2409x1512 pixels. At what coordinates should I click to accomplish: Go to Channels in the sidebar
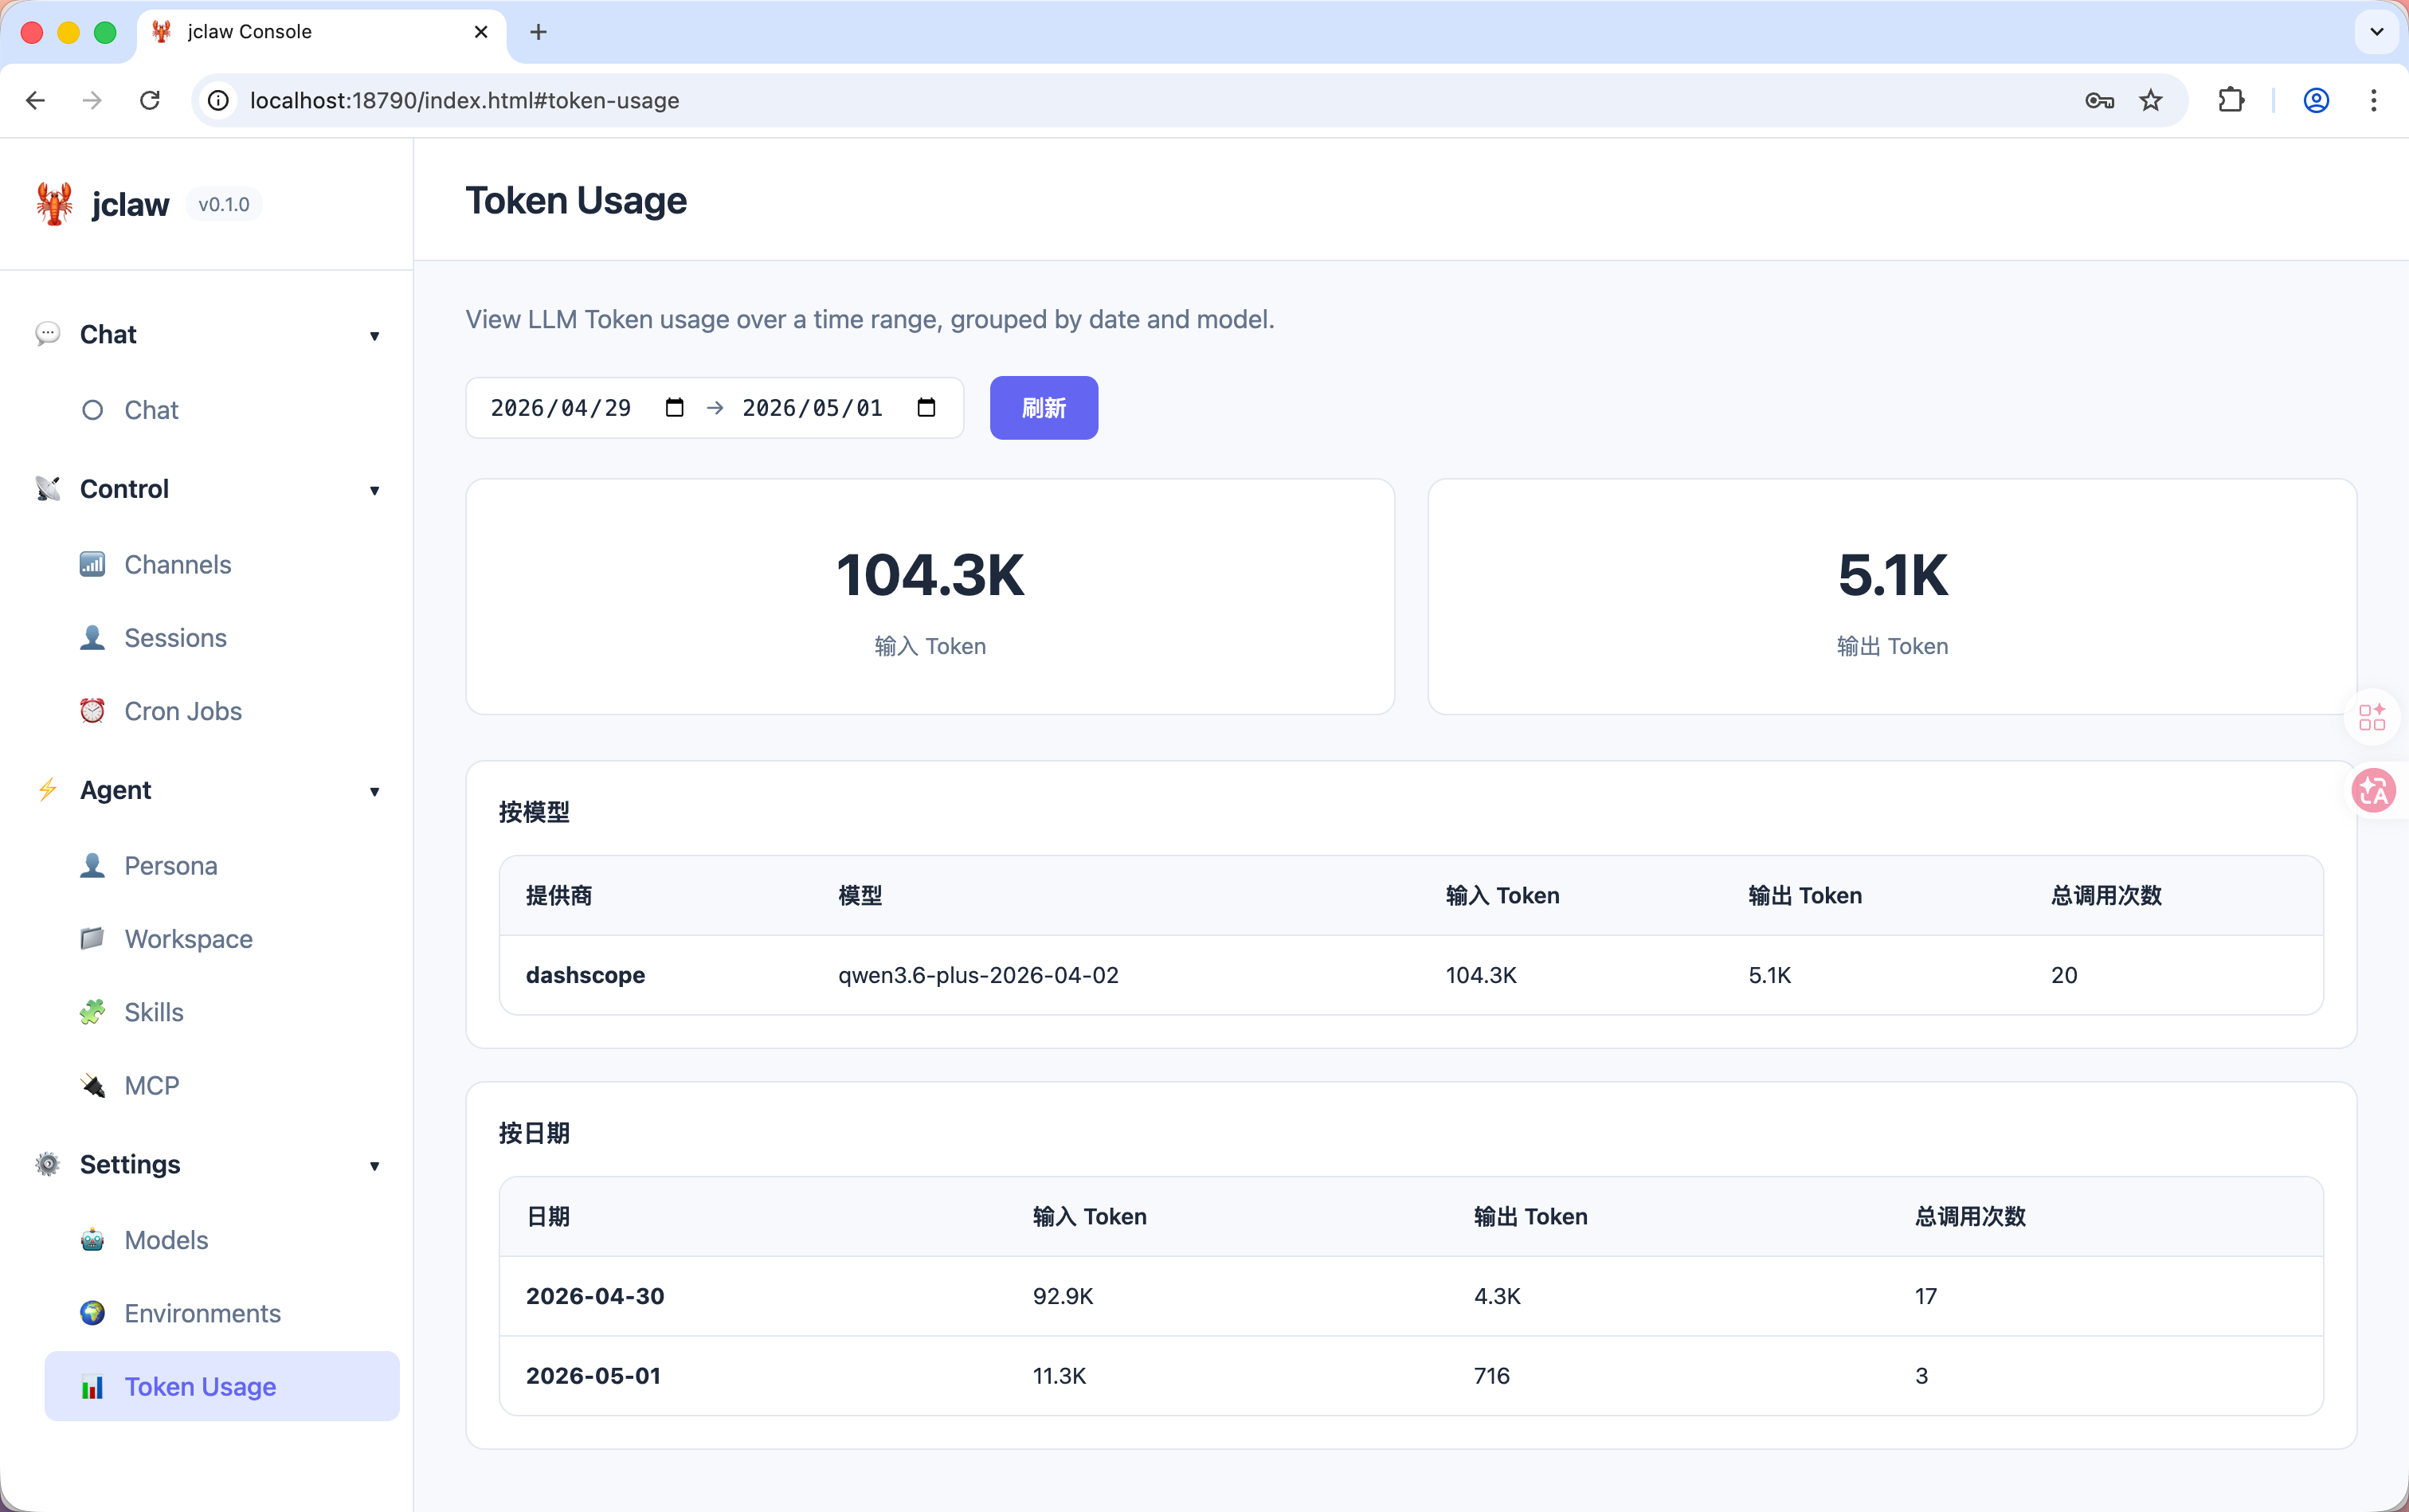coord(222,564)
